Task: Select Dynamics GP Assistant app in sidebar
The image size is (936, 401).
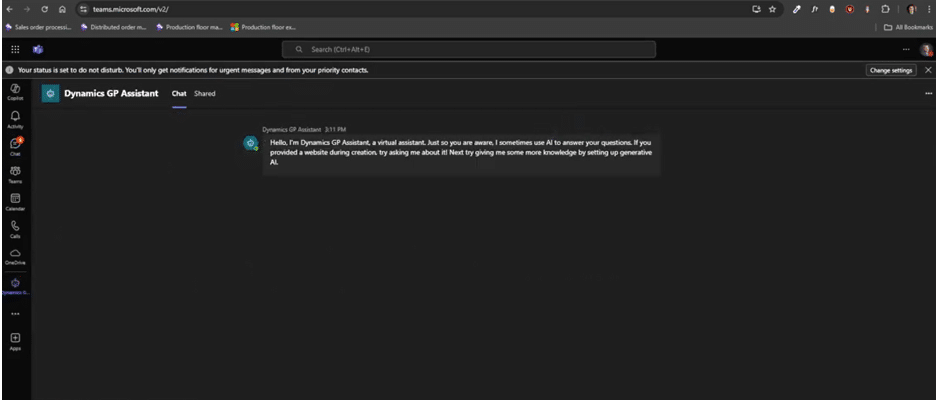Action: (16, 286)
